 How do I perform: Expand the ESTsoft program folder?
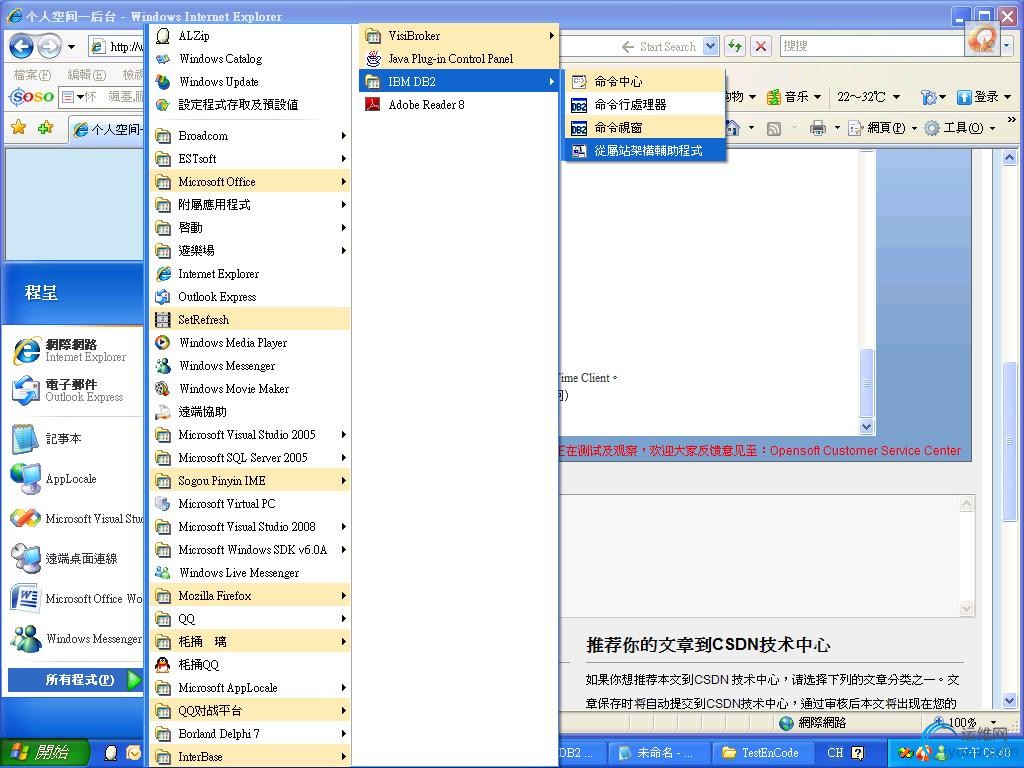point(250,159)
